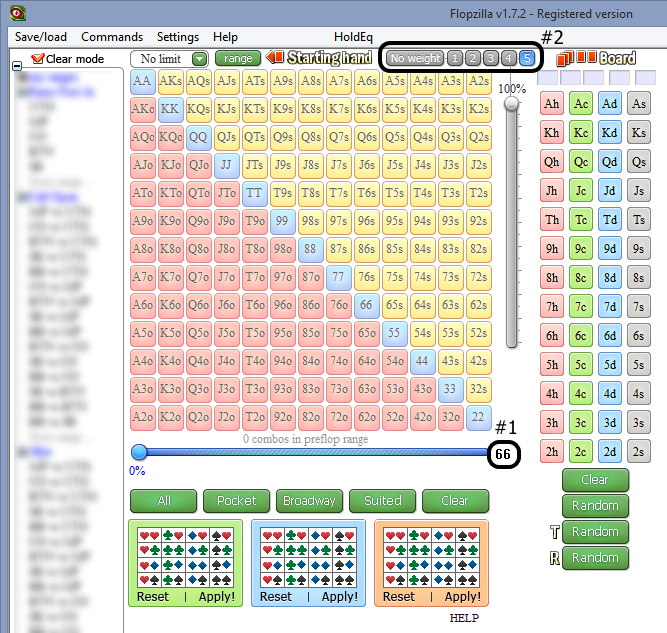Select weight number 4
This screenshot has height=633, width=667.
point(508,58)
